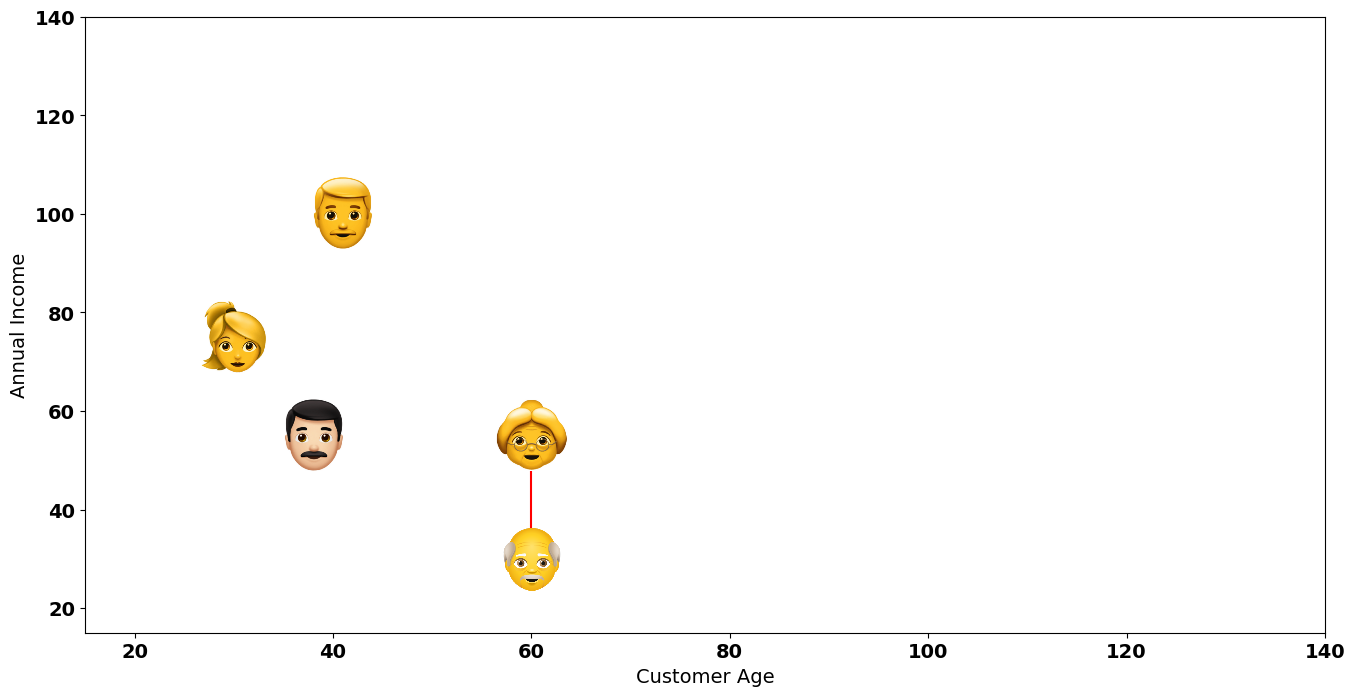Click the 120 tick on Customer Age axis
The image size is (1355, 696).
coord(1127,652)
